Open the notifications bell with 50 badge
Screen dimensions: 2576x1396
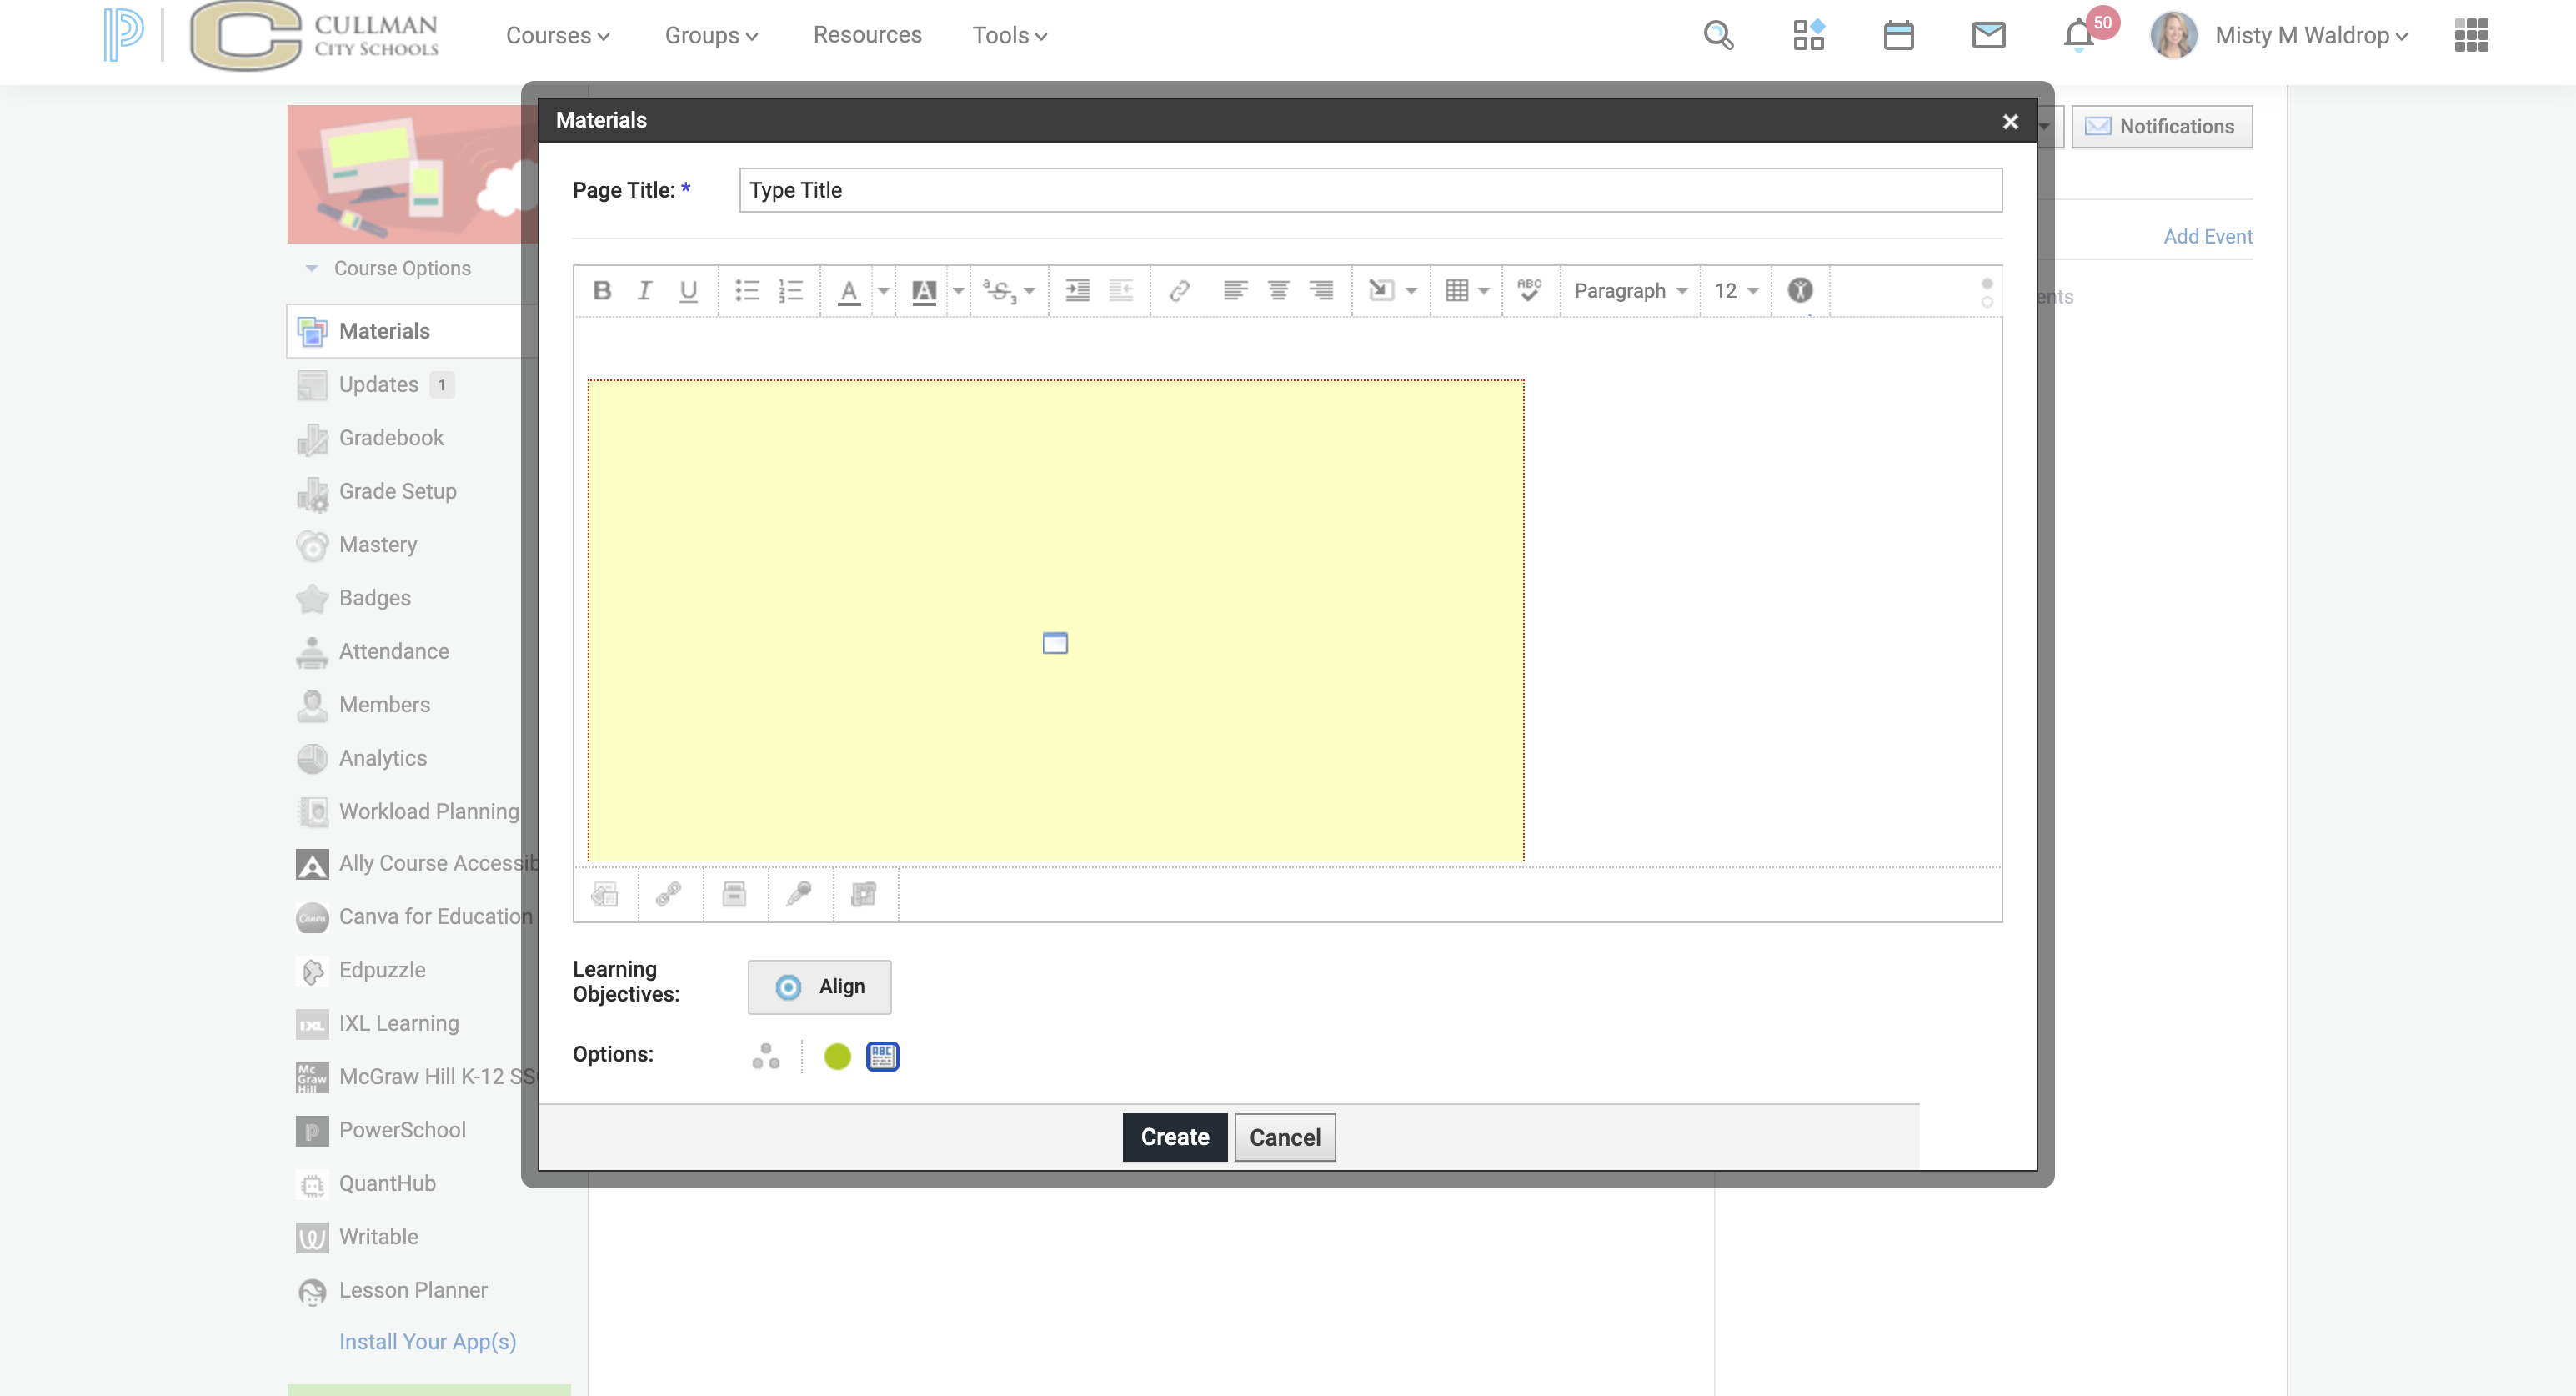(x=2080, y=35)
